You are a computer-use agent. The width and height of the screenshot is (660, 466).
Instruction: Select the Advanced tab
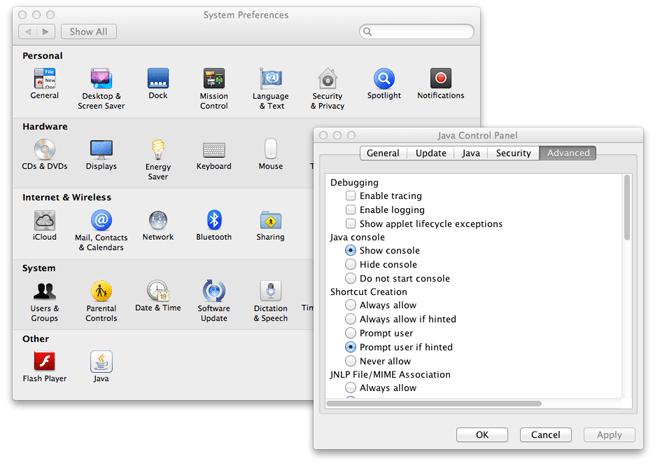[568, 153]
